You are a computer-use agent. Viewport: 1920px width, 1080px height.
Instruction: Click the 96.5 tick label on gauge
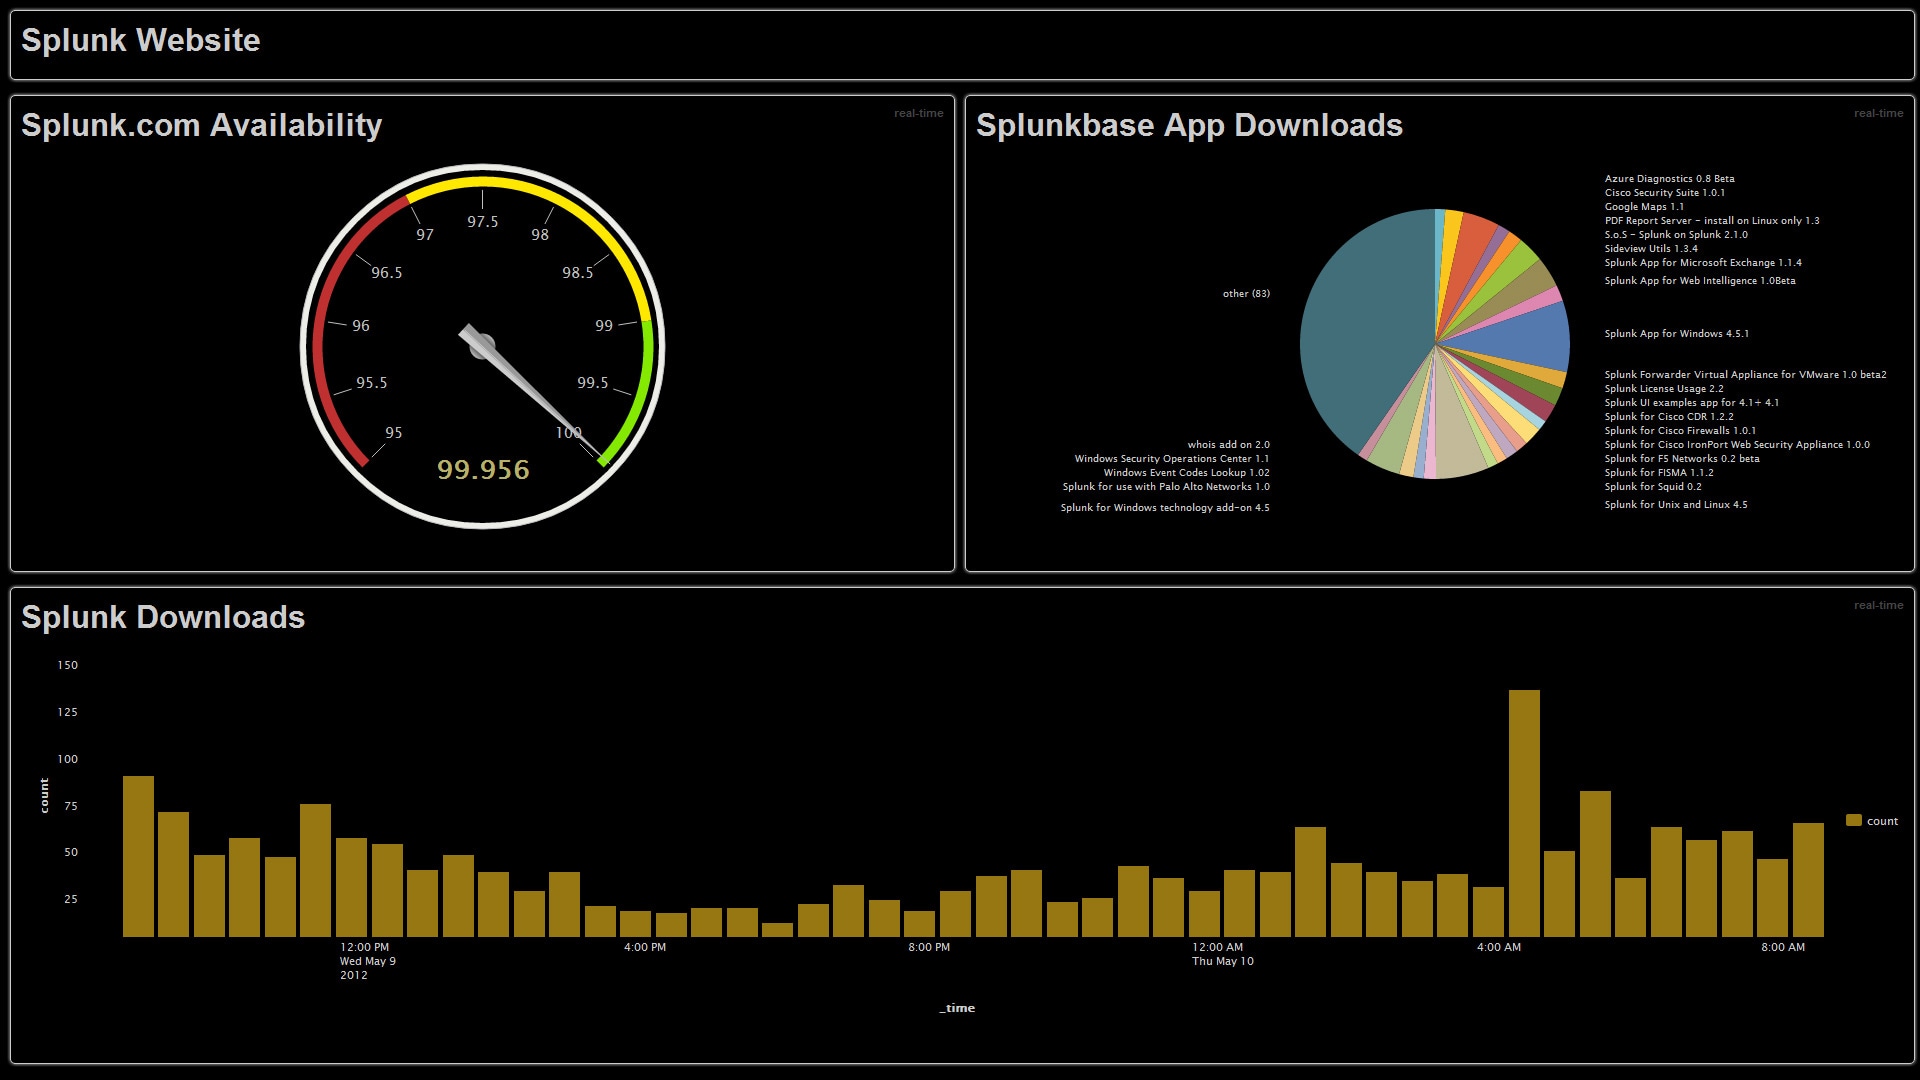tap(386, 273)
